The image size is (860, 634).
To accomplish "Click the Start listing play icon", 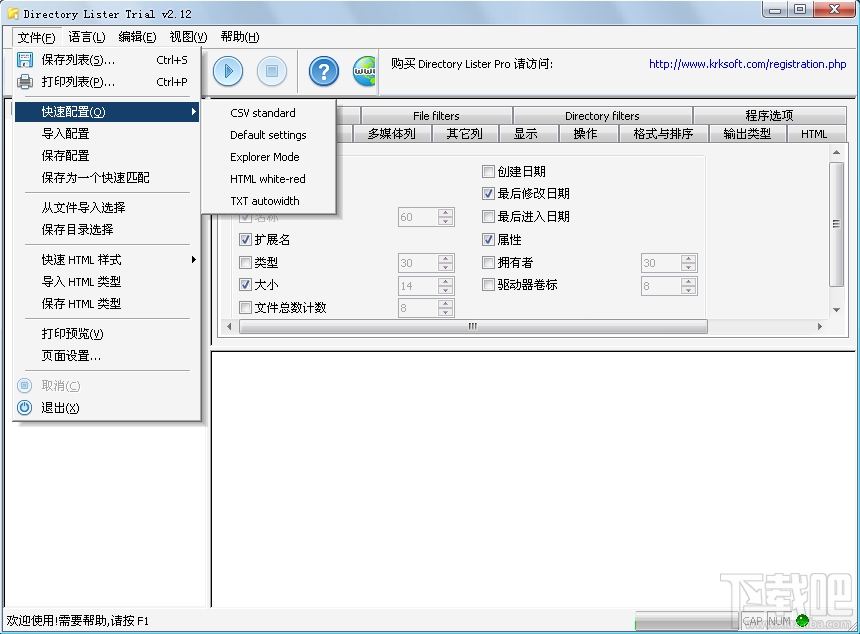I will pyautogui.click(x=227, y=71).
